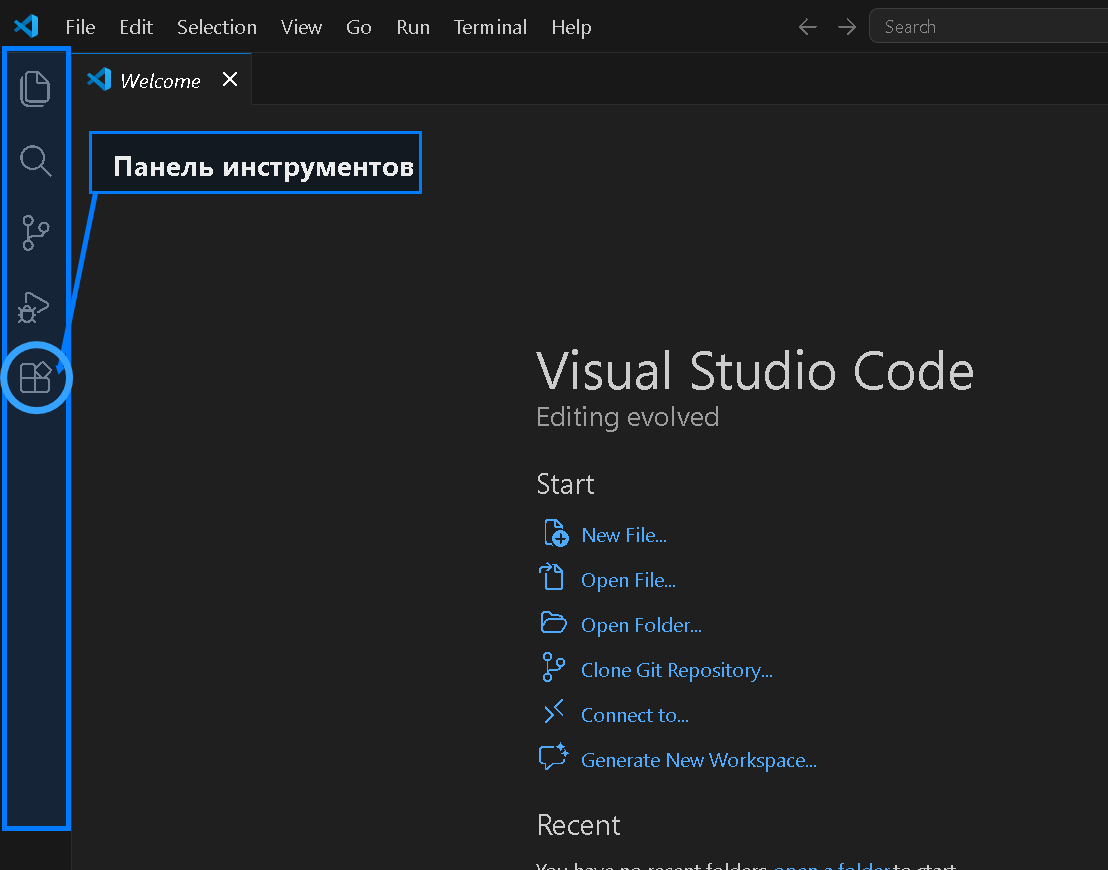Screen dimensions: 1108x870
Task: Open the File menu
Action: 80,27
